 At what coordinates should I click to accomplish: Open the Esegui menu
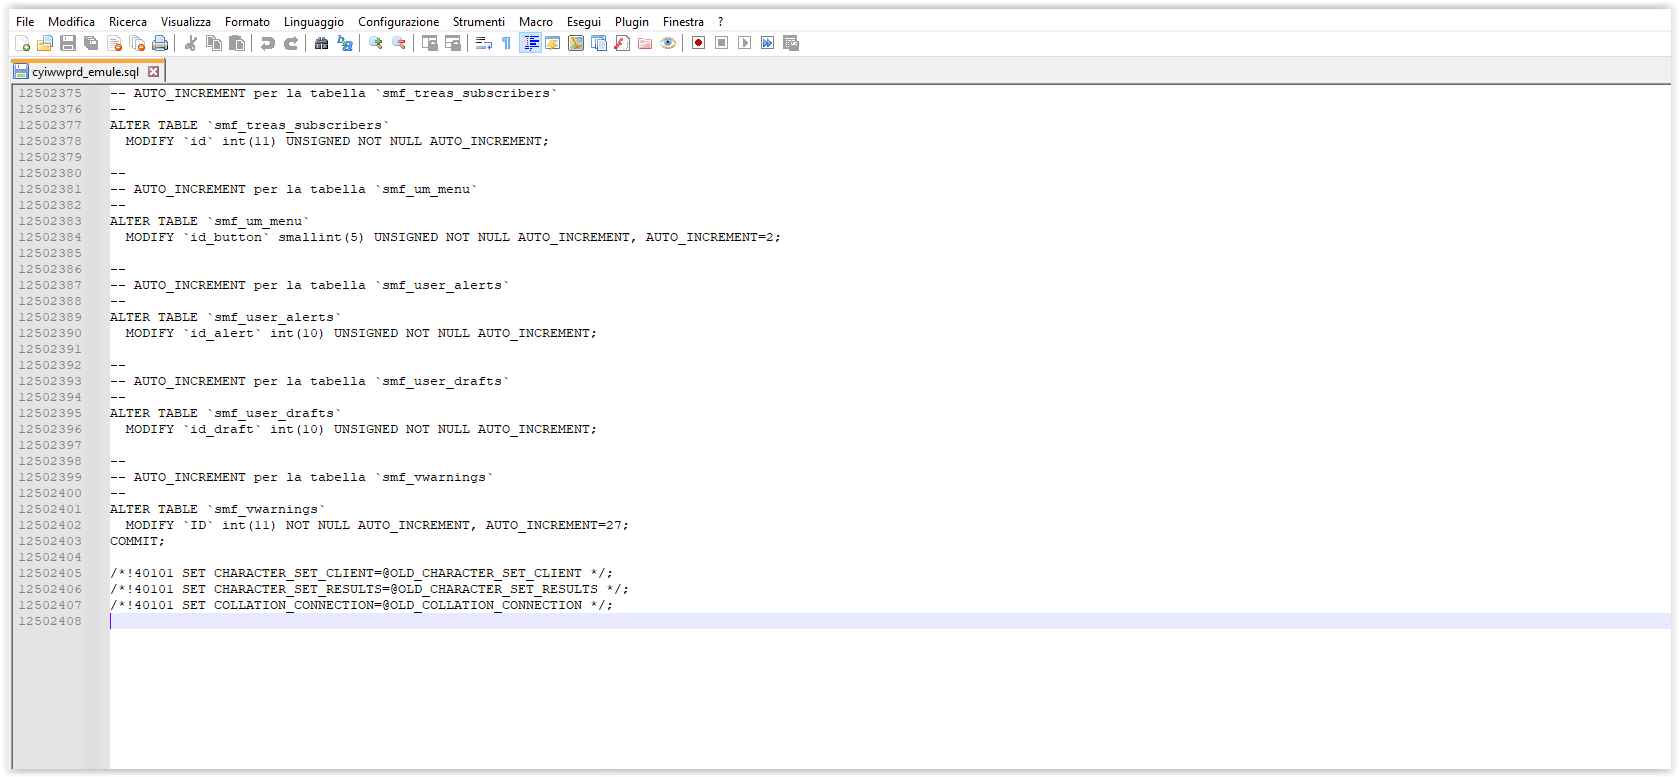pos(584,21)
